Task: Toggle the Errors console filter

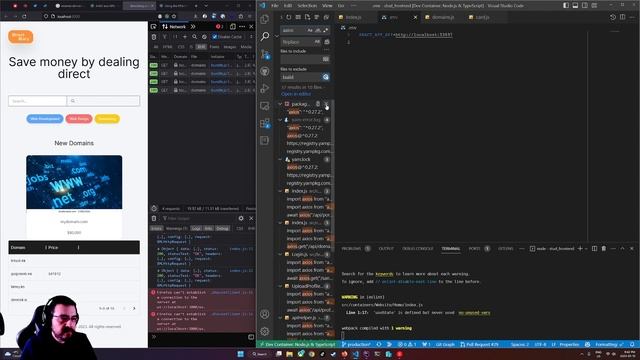Action: point(156,228)
